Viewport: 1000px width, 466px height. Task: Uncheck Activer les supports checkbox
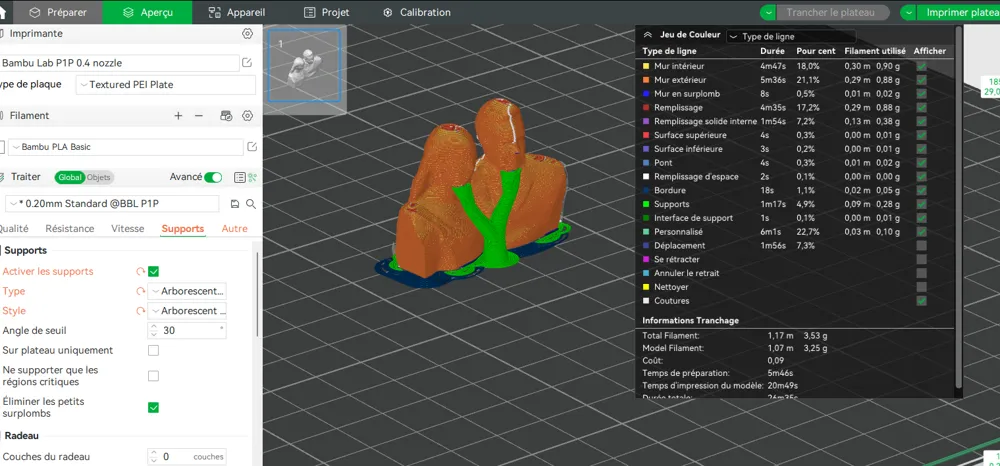[x=154, y=272]
